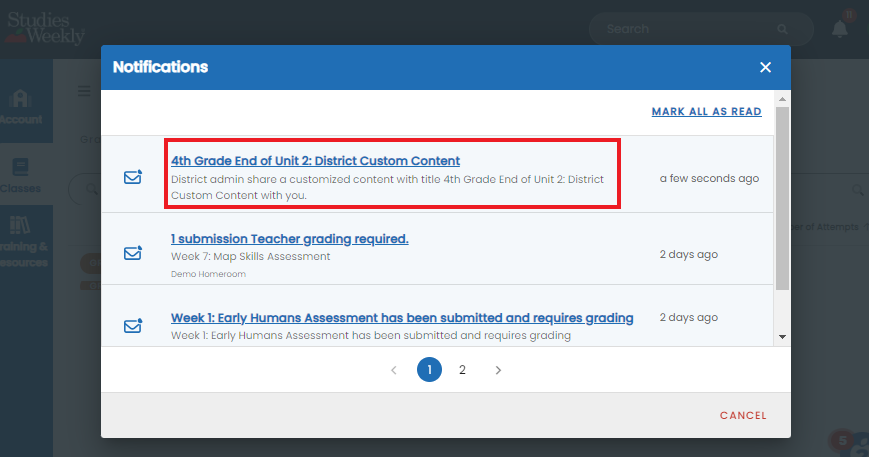Click envelope icon beside Early Humans Assessment notification

pos(132,326)
